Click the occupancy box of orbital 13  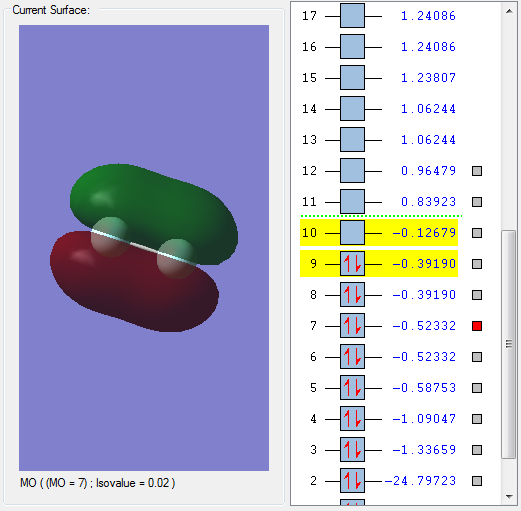pos(352,140)
